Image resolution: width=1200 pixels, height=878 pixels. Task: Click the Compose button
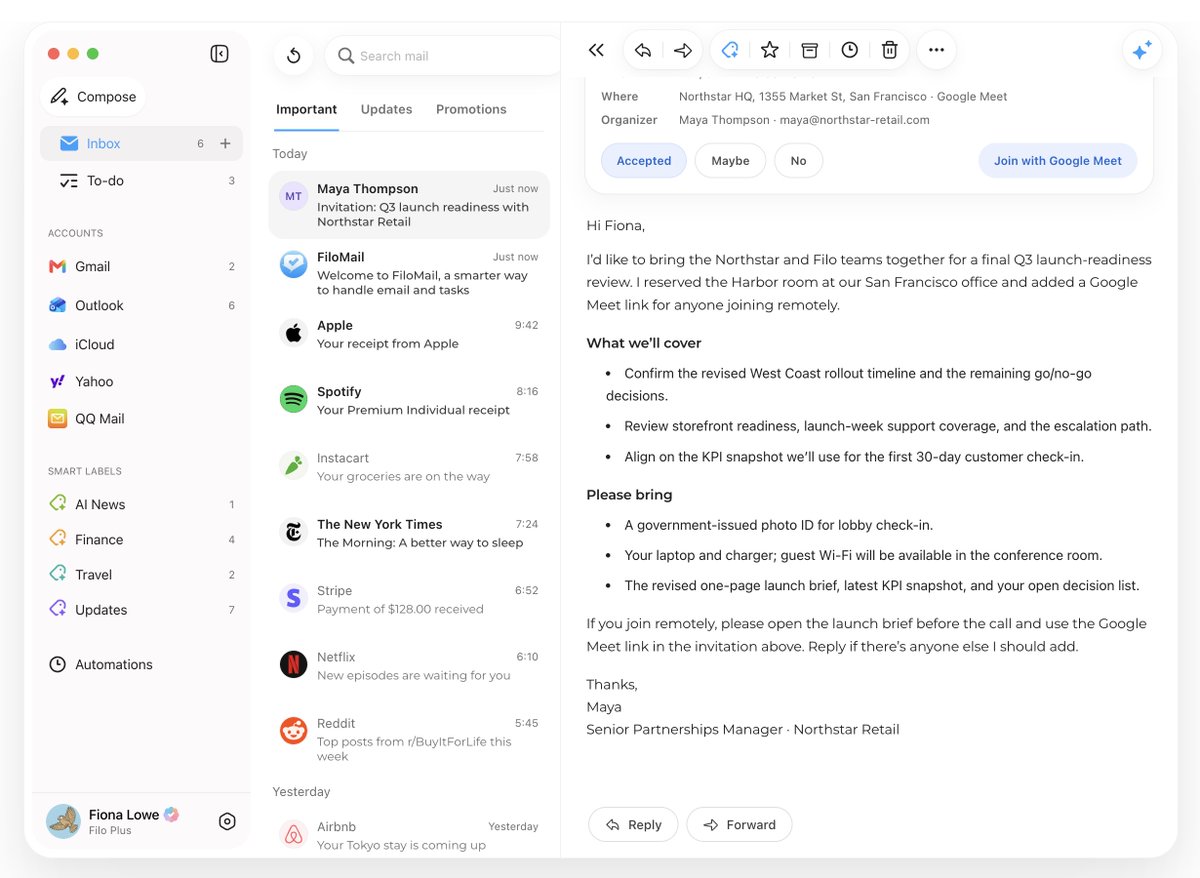(x=93, y=97)
